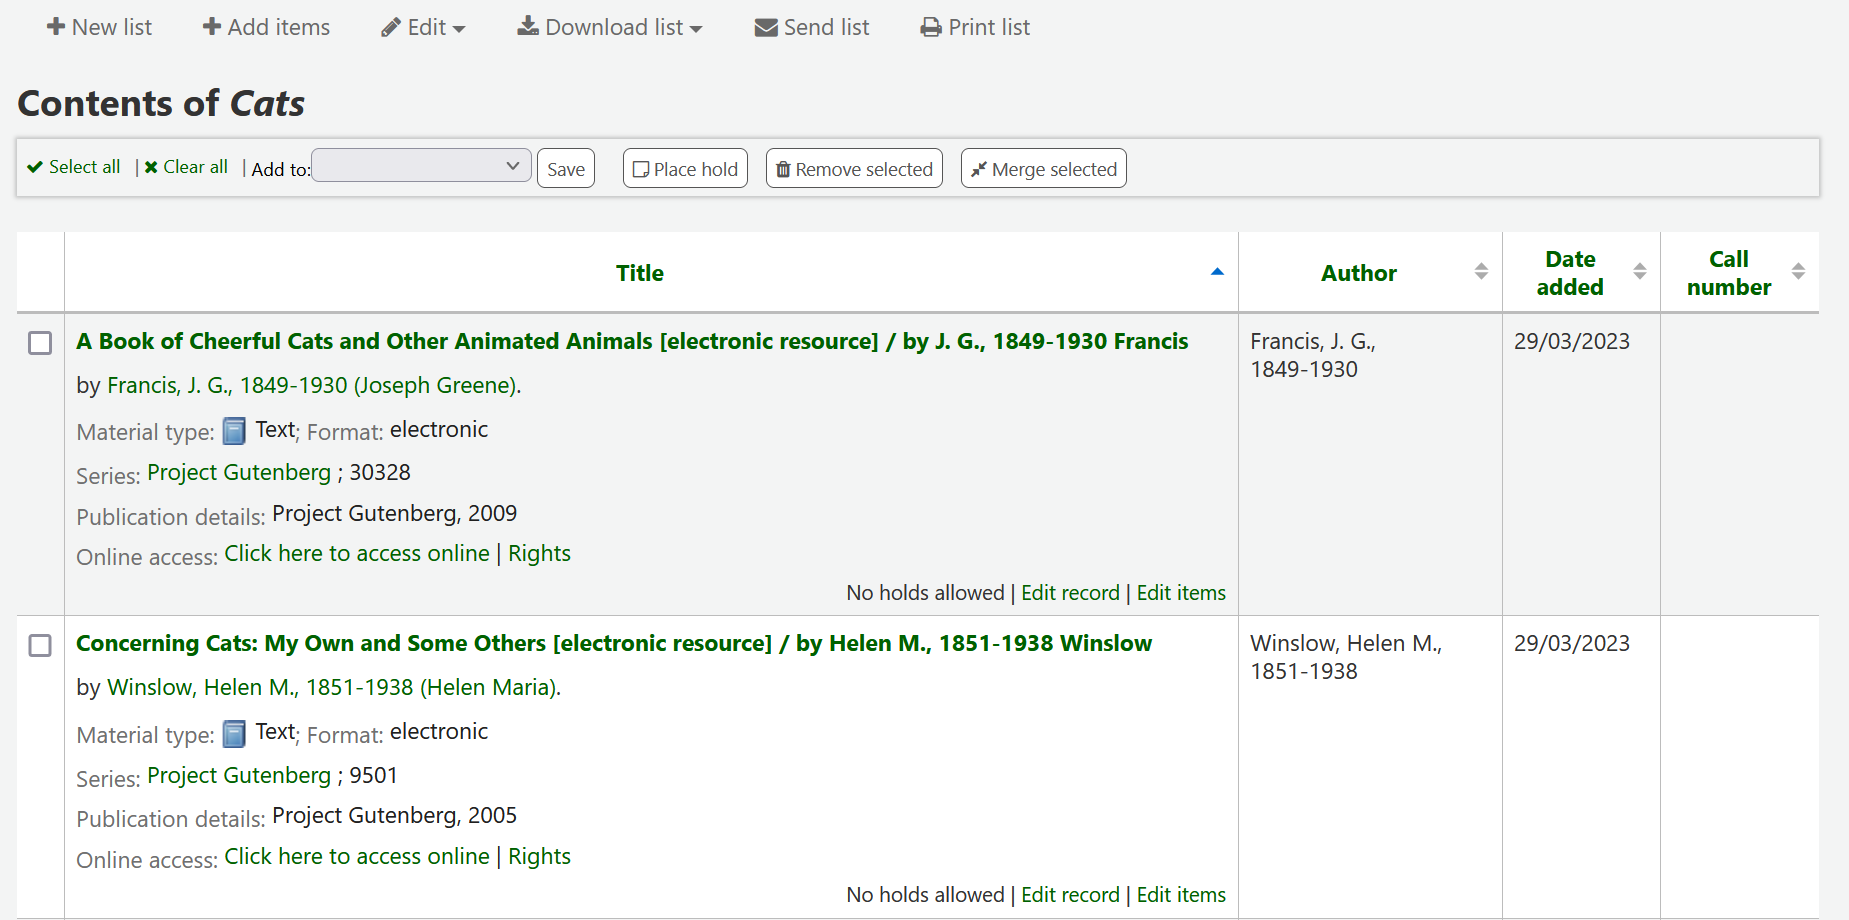Open the Send list envelope icon

765,27
